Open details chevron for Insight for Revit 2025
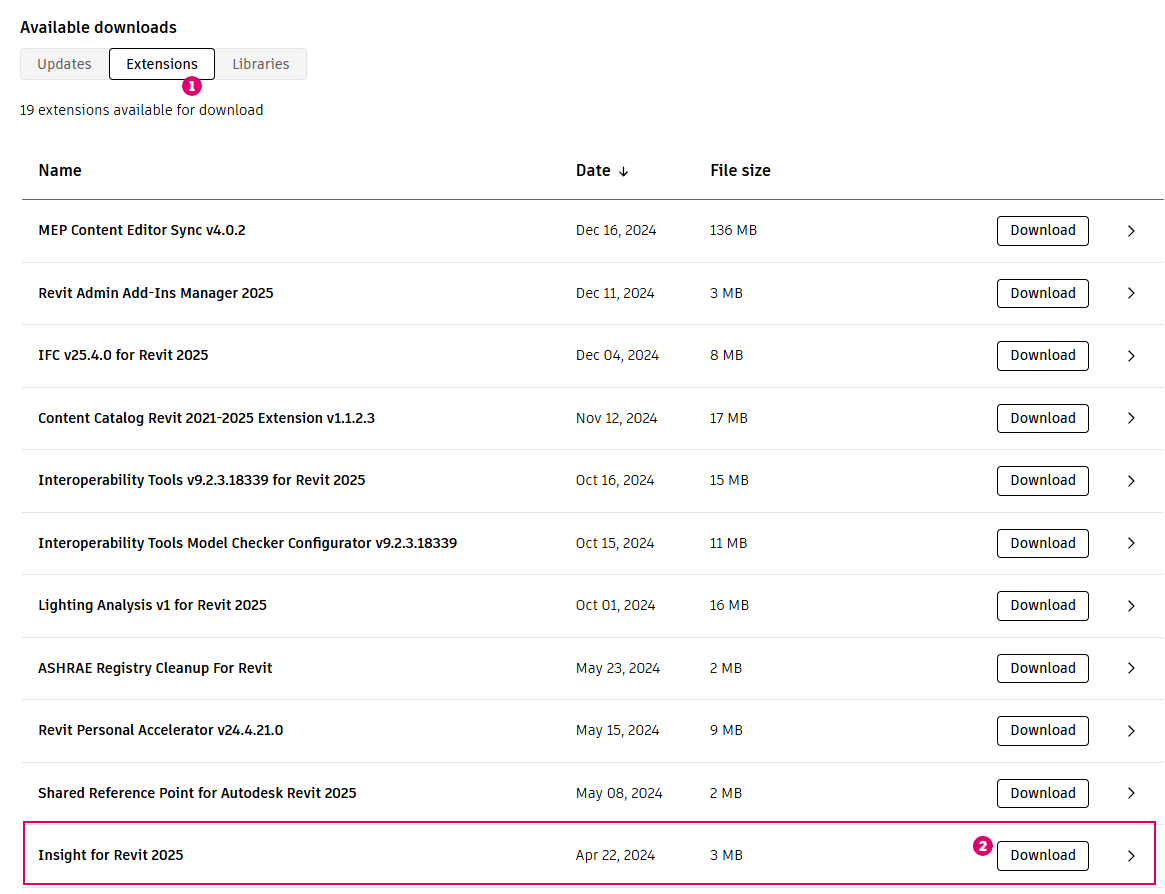The width and height of the screenshot is (1165, 894). tap(1131, 855)
